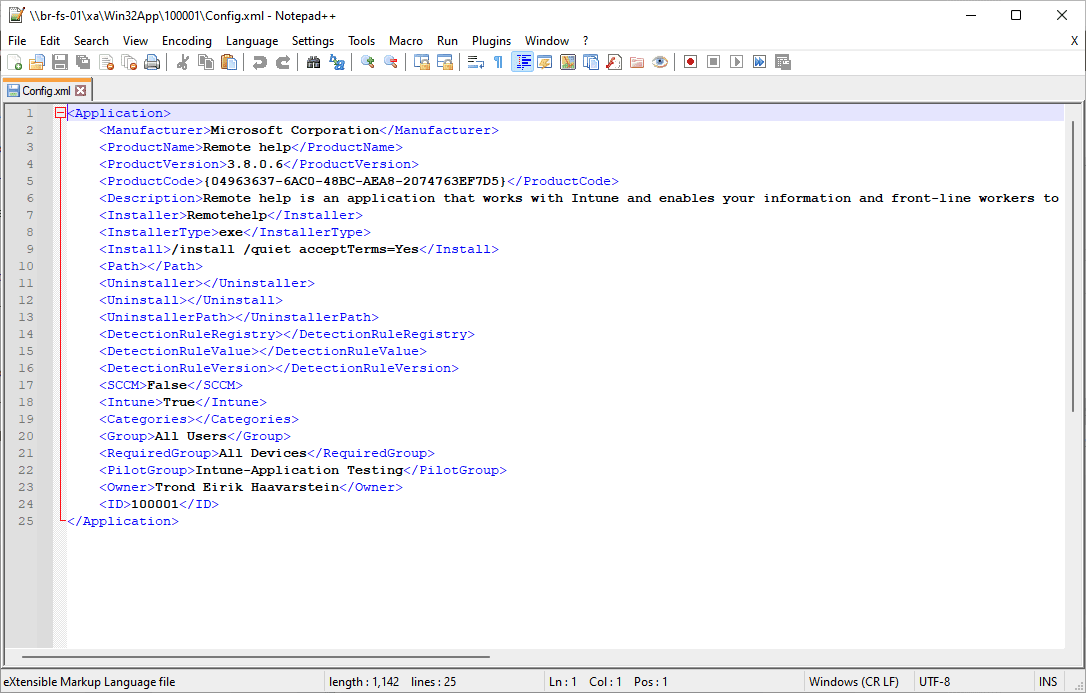Save the current Config.xml file
Viewport: 1086px width, 693px height.
point(59,61)
